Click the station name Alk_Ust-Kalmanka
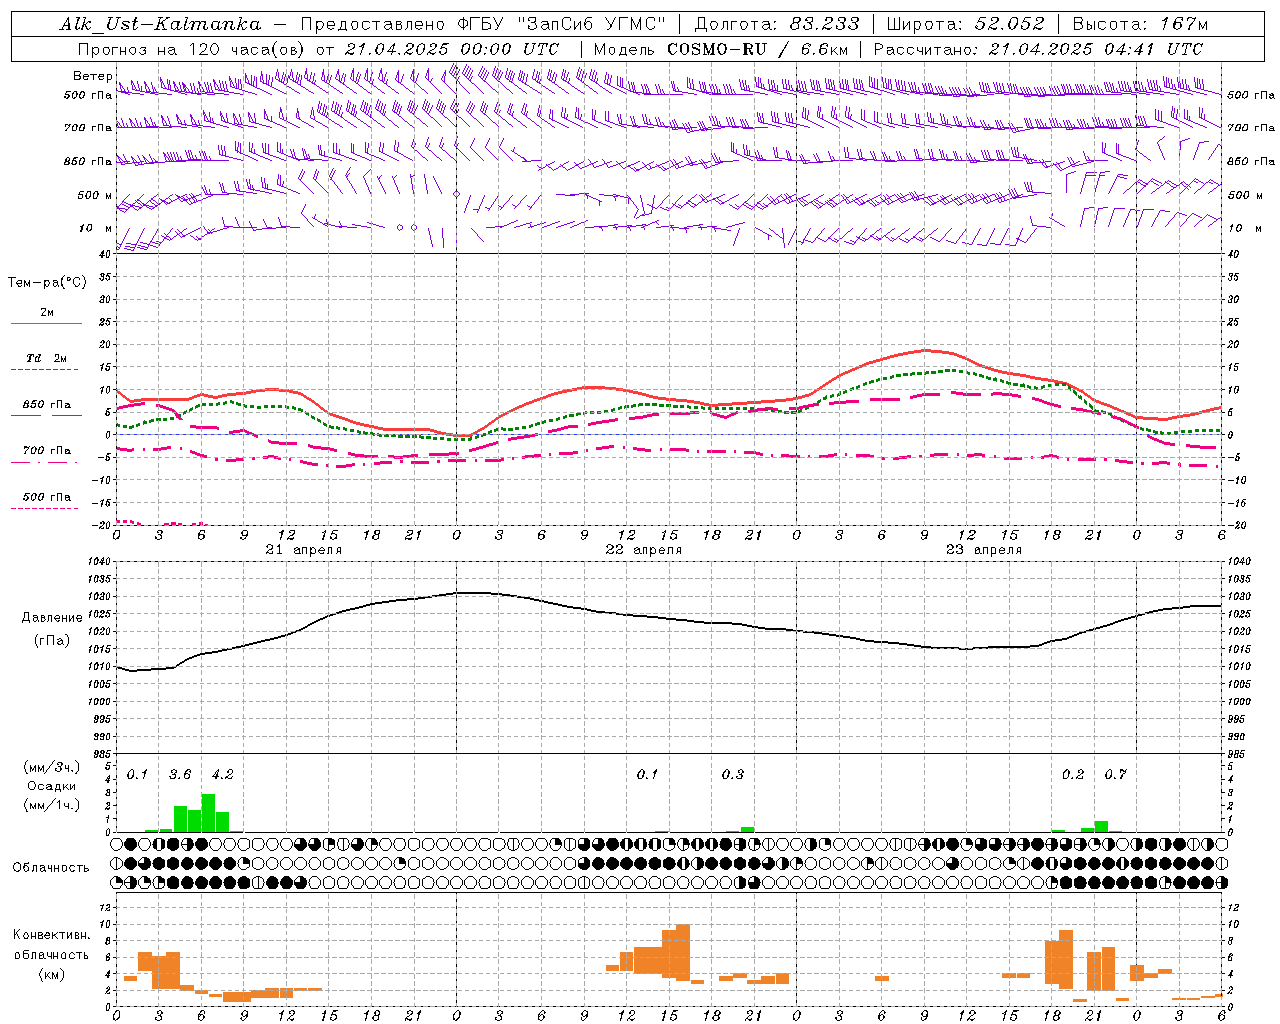 click(x=160, y=24)
